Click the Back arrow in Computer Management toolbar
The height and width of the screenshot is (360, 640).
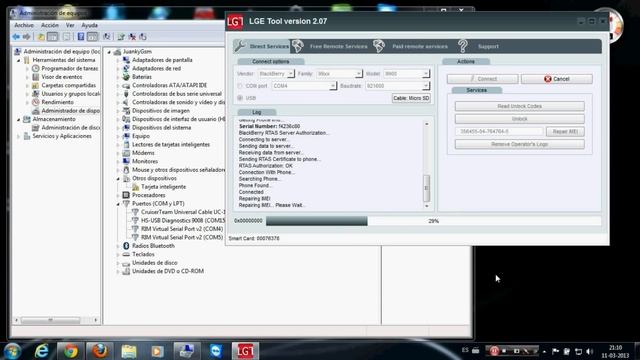pos(16,37)
